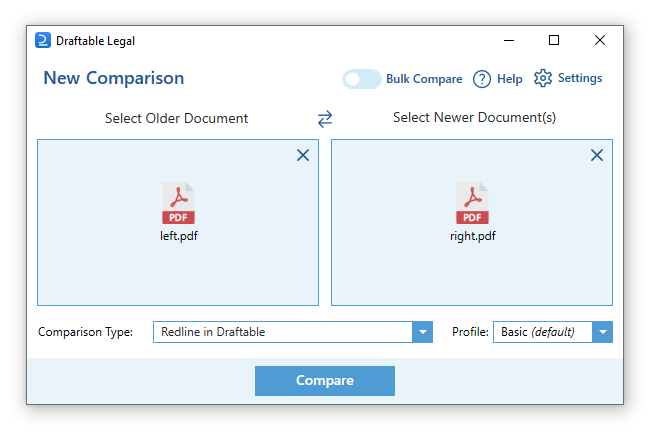Click the Comparison Type label
The height and width of the screenshot is (444, 662).
(85, 332)
